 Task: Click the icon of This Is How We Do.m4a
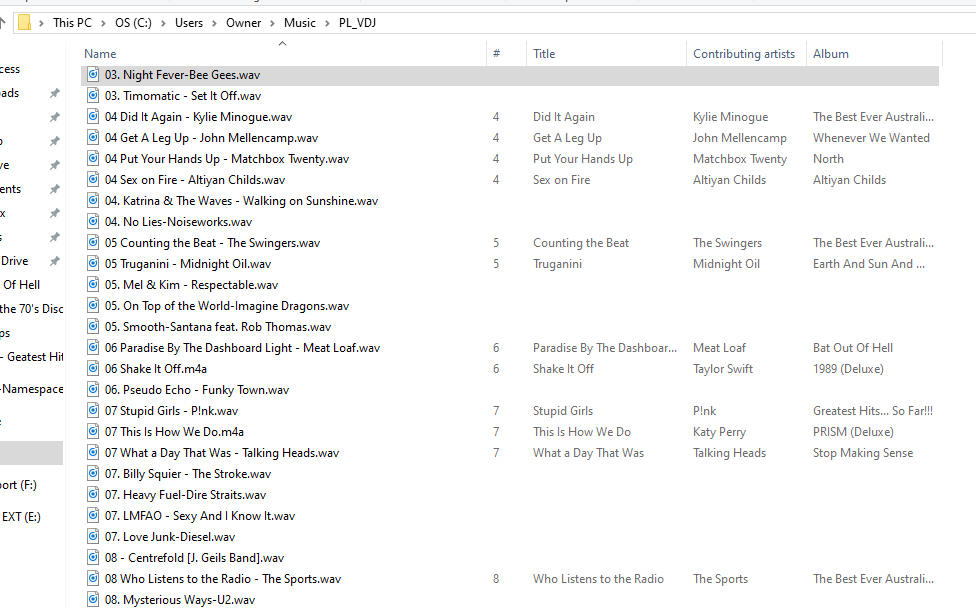click(x=93, y=431)
